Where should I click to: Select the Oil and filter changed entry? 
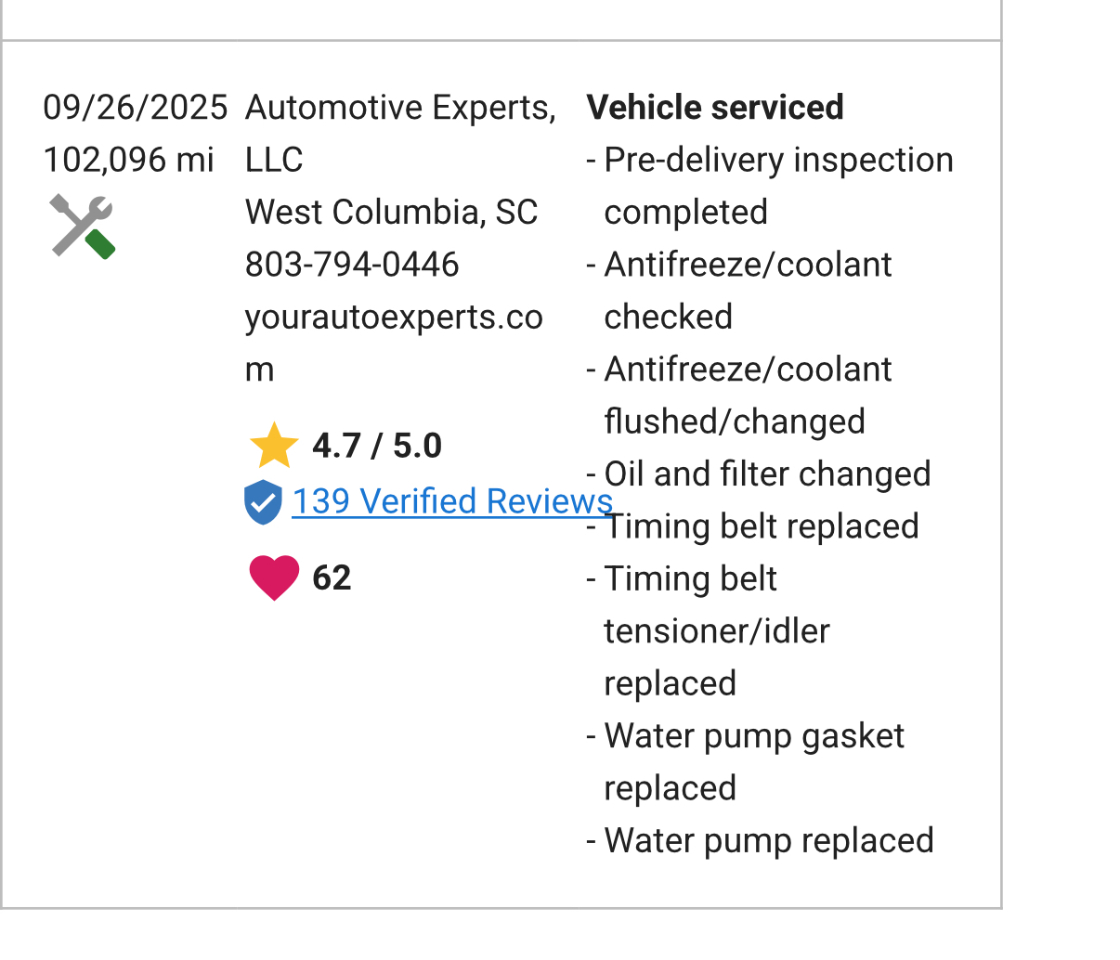tap(767, 474)
